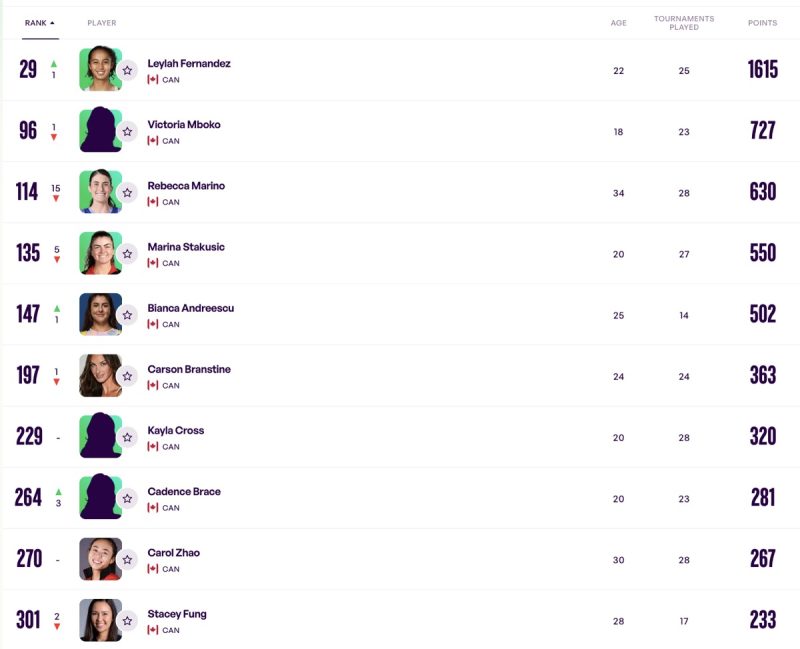The height and width of the screenshot is (649, 800).
Task: Open Carol Zhao's profile photo thumbnail
Action: 101,559
